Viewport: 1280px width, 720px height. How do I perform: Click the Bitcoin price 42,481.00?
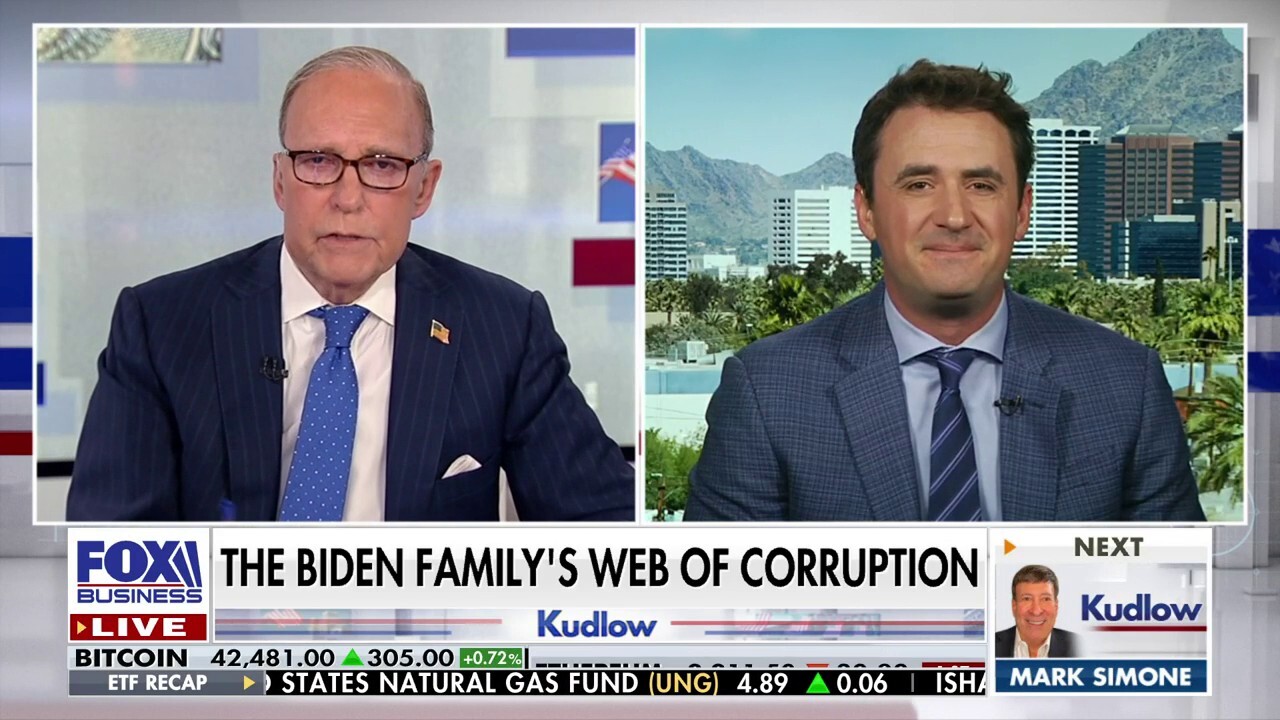[x=273, y=658]
